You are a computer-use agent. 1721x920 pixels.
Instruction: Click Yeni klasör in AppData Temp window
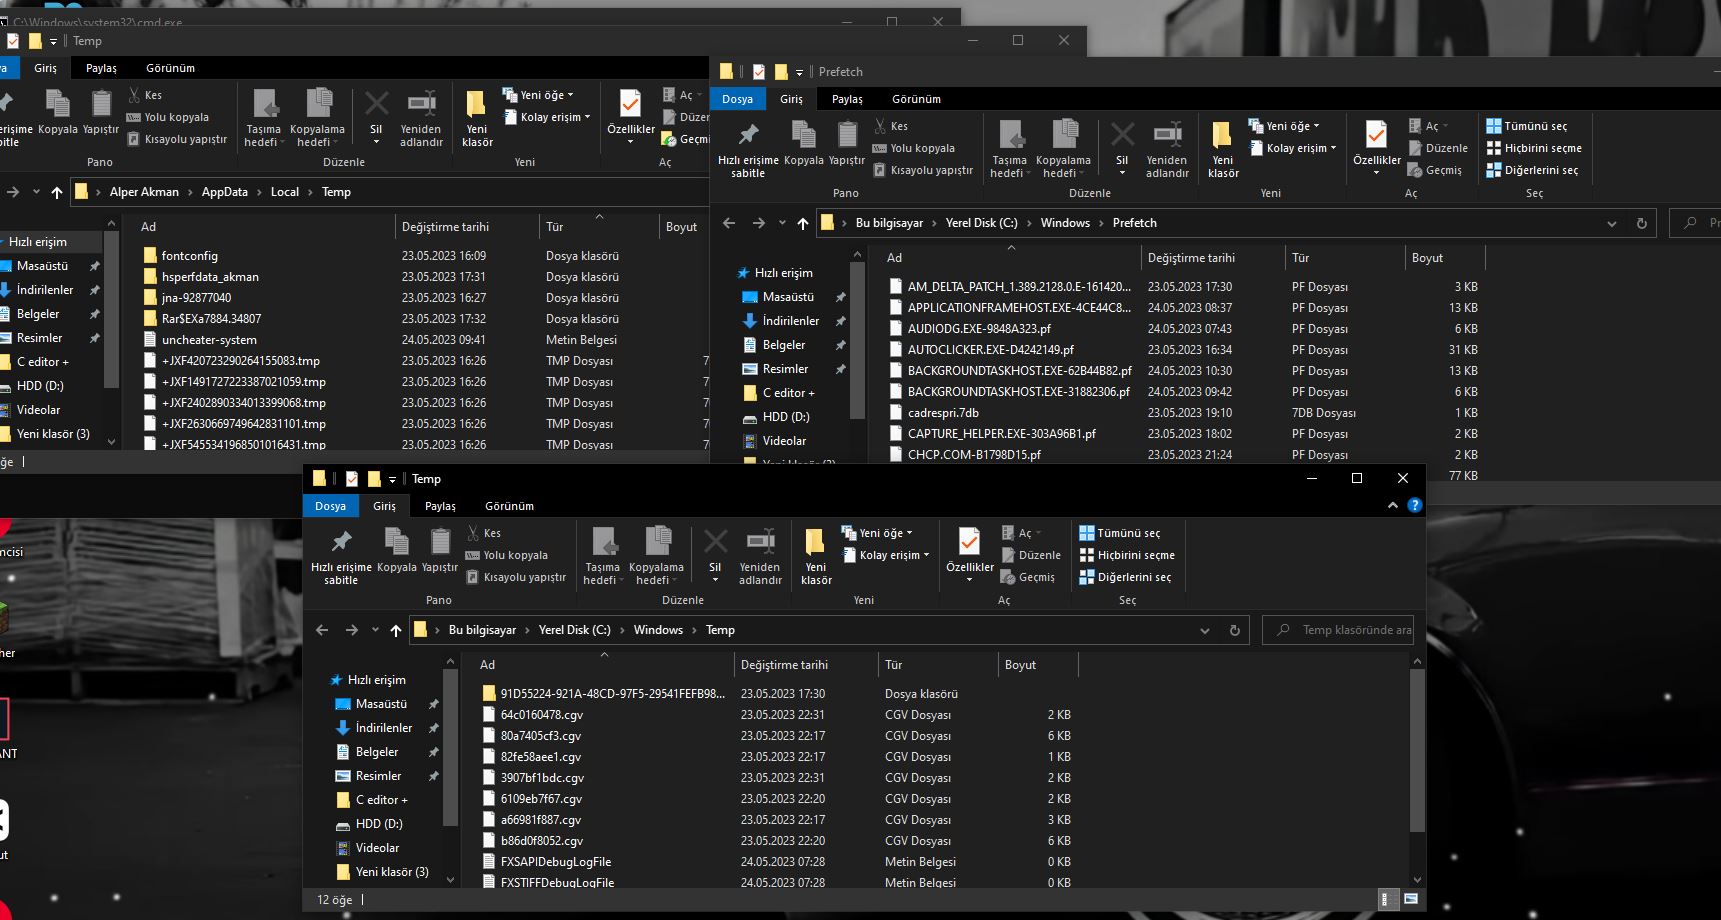(477, 118)
